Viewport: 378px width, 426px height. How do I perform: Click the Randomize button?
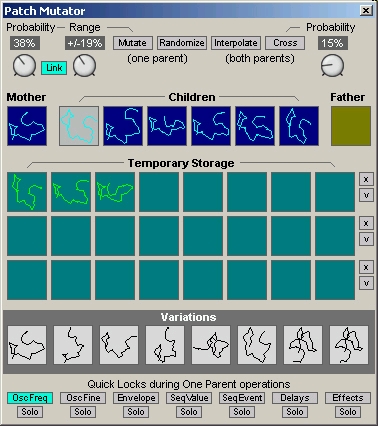182,43
